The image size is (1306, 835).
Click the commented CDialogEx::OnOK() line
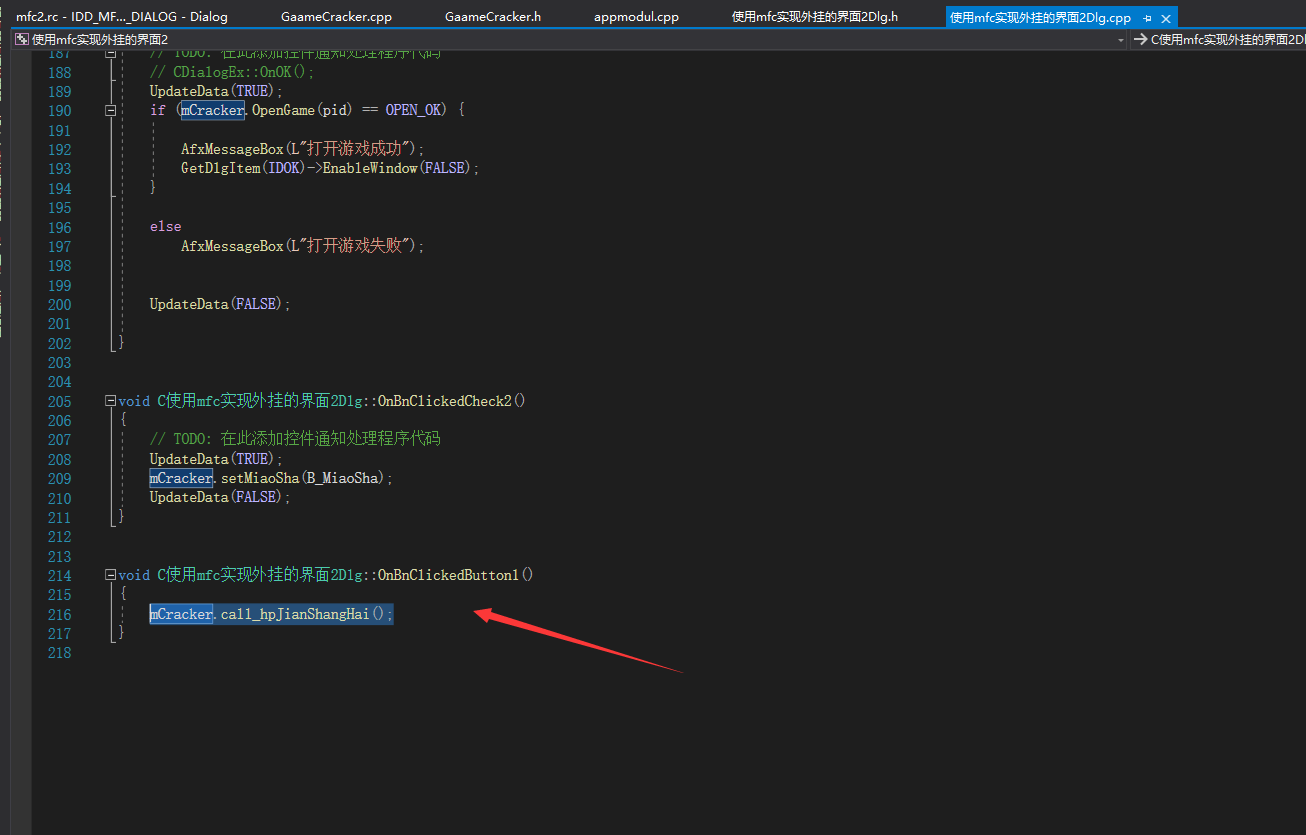[232, 72]
